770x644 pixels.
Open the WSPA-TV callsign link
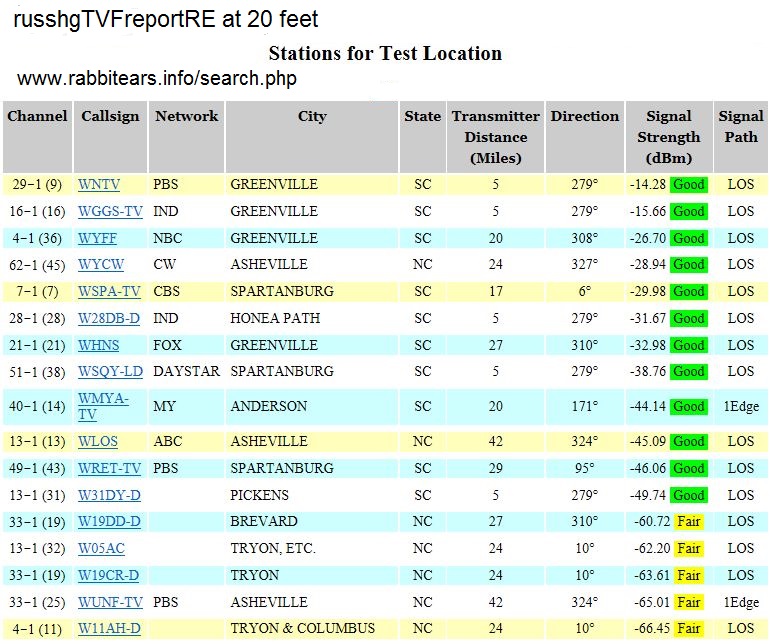pos(109,292)
